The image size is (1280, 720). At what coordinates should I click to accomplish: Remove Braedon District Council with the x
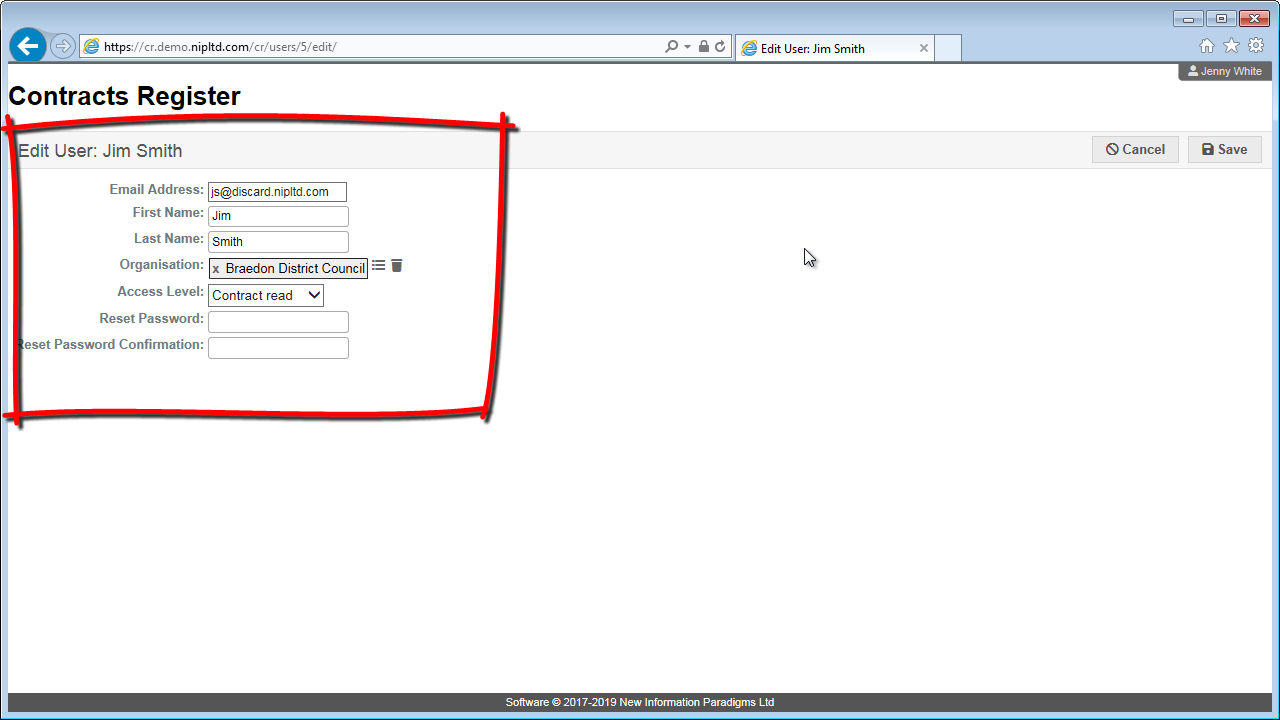point(216,269)
